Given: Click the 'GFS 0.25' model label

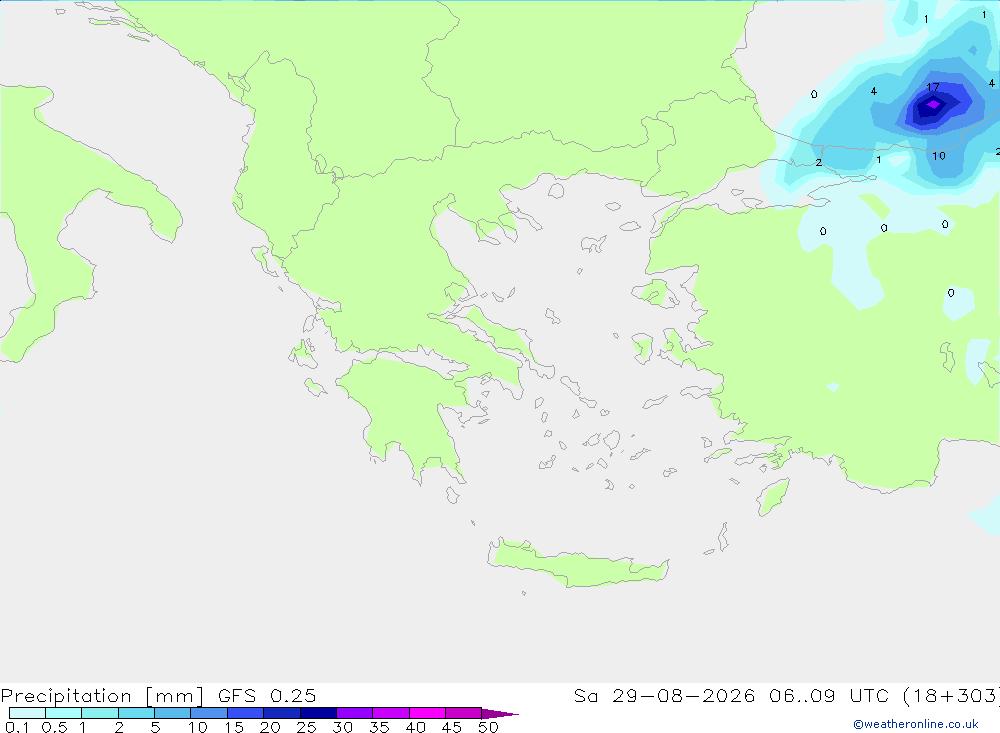Looking at the screenshot, I should coord(267,696).
